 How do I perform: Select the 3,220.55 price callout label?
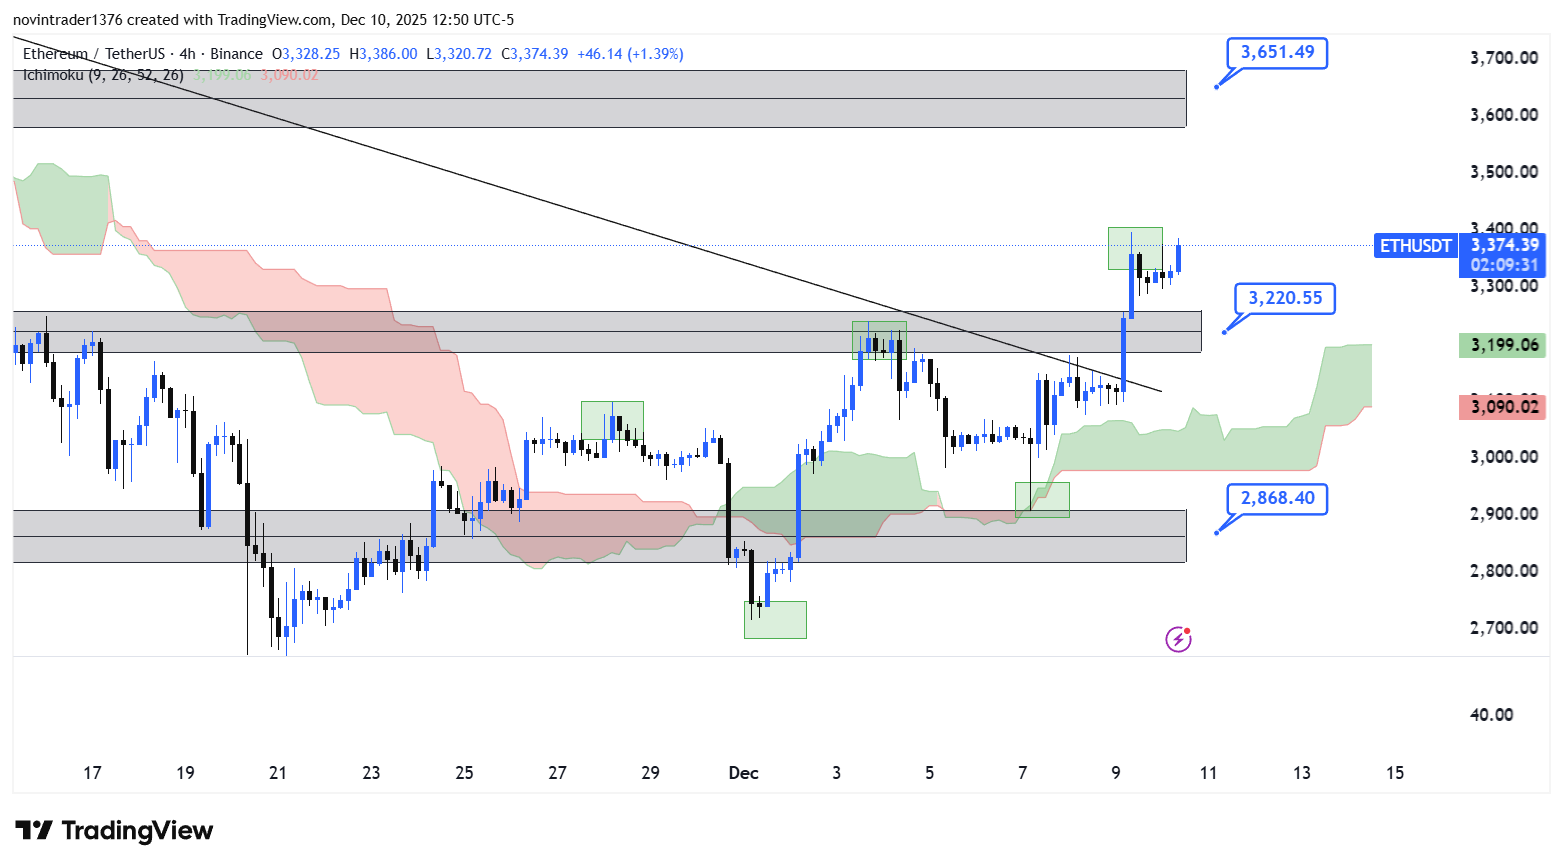pos(1285,298)
